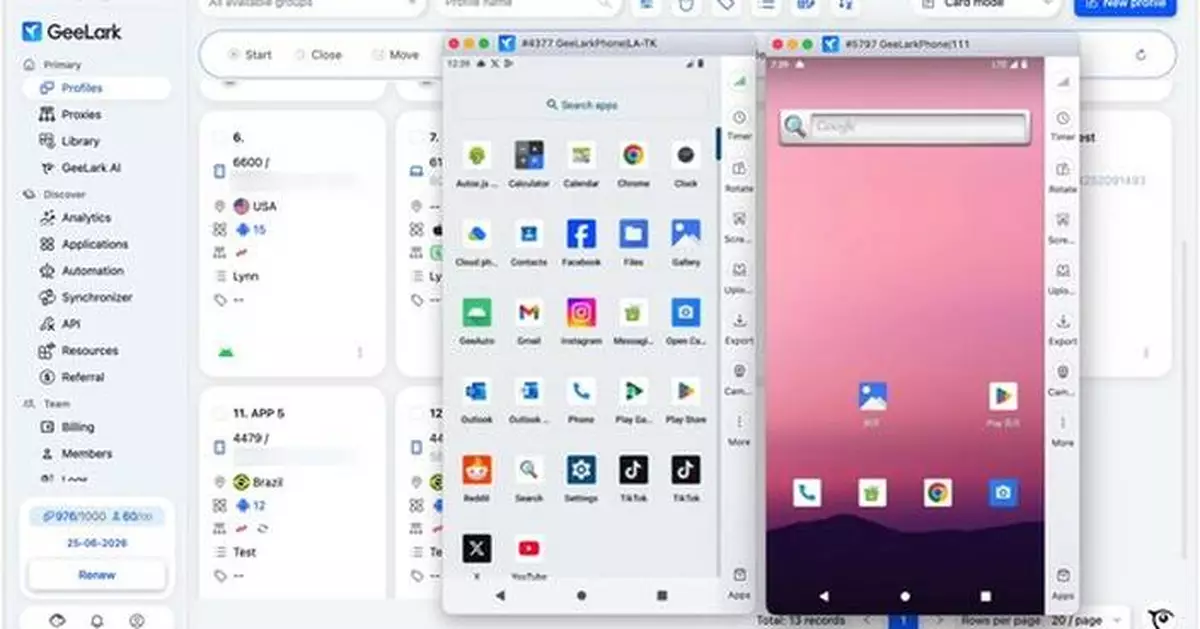Image resolution: width=1200 pixels, height=629 pixels.
Task: Select the checkbox for profile 11. APP 5
Action: pyautogui.click(x=220, y=412)
